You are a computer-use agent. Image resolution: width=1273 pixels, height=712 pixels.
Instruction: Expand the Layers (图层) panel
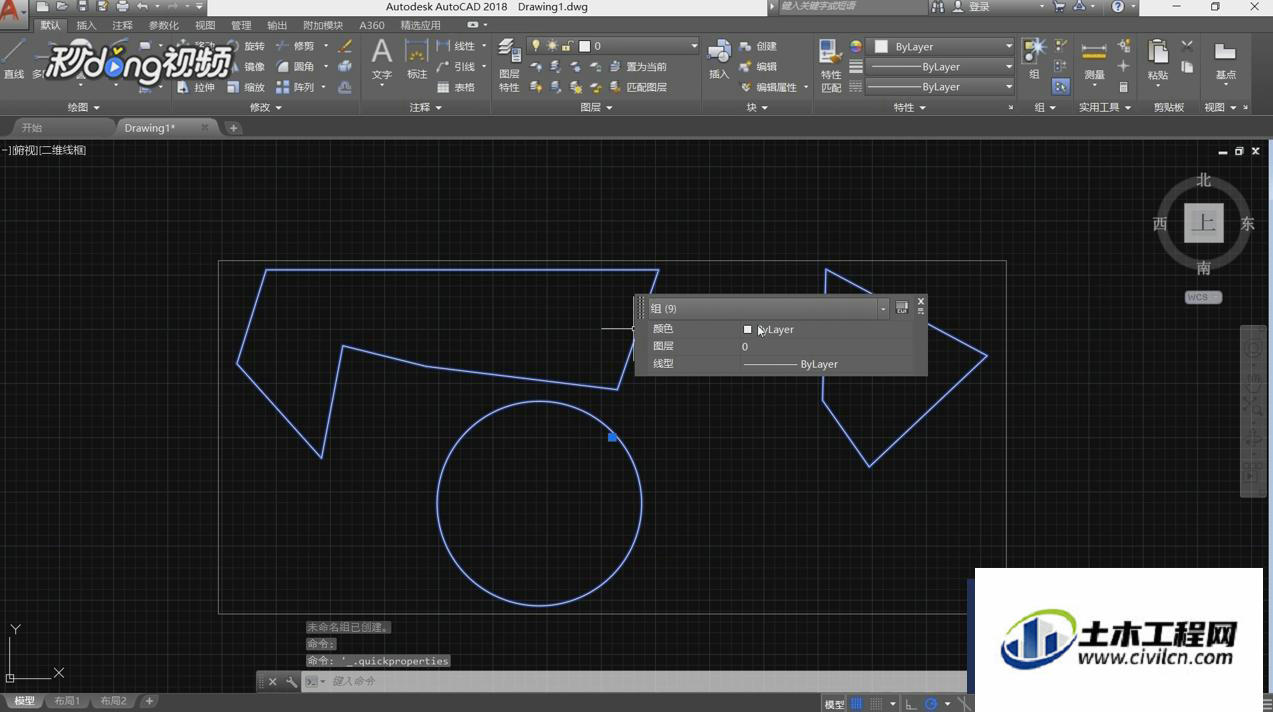click(596, 107)
